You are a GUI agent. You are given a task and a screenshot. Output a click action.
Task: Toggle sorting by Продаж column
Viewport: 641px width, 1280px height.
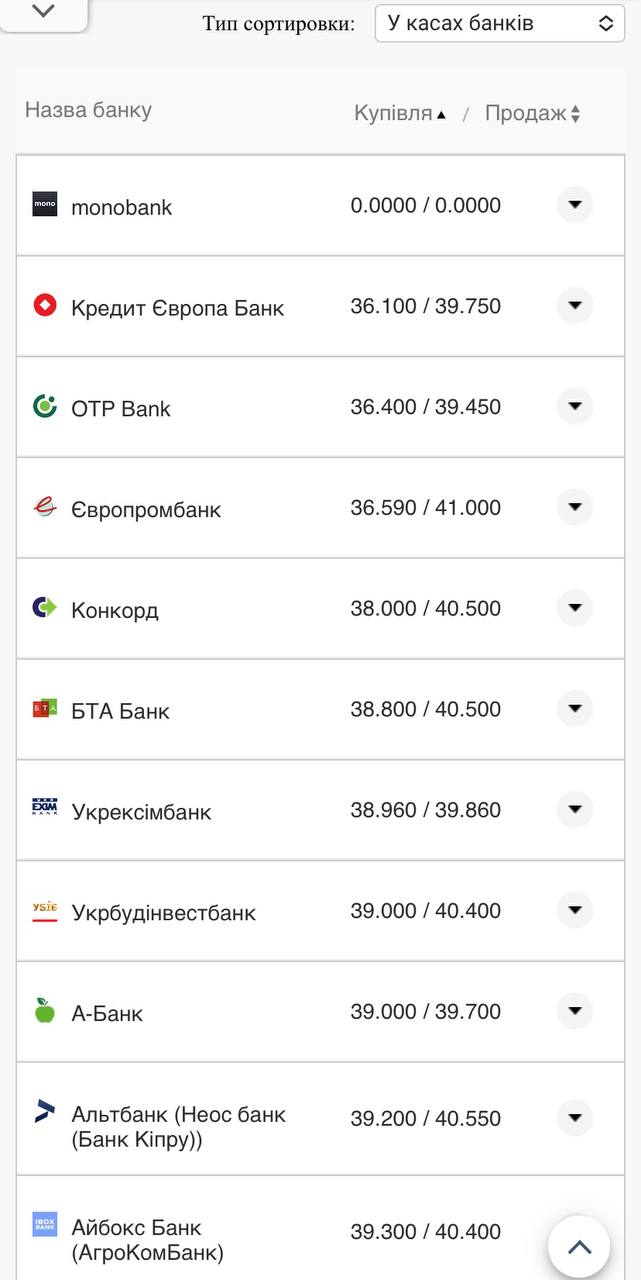(531, 113)
